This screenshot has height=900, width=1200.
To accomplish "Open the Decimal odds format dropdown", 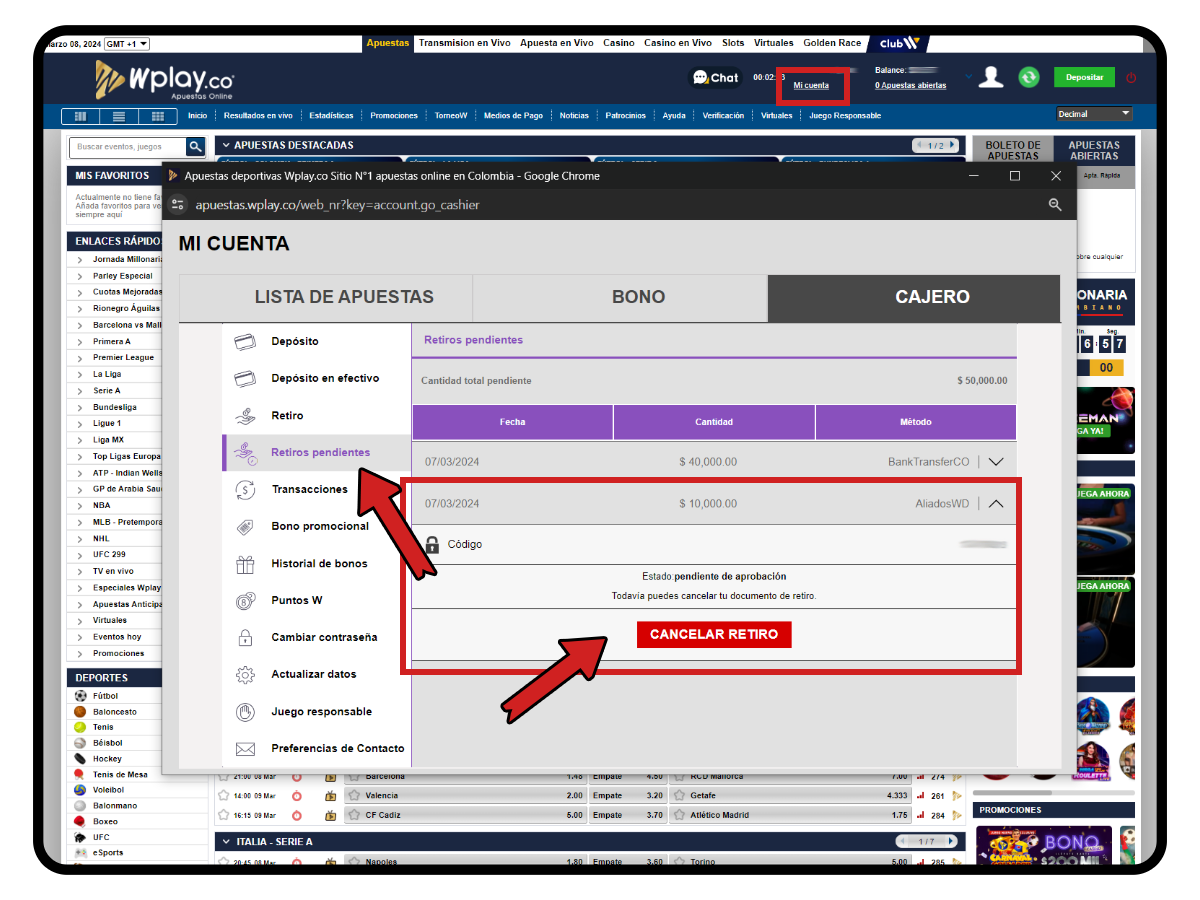I will [1094, 114].
